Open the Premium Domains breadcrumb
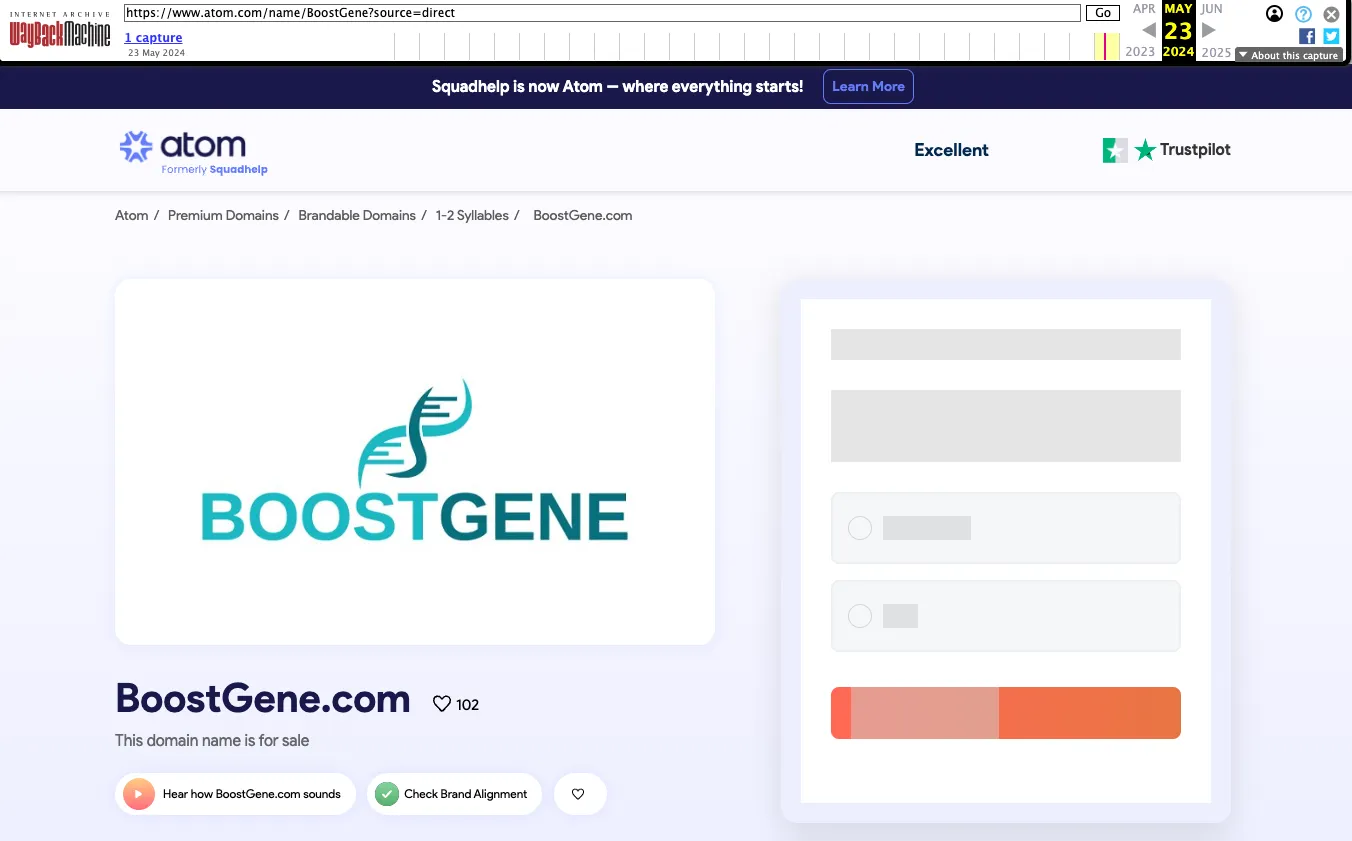 click(223, 215)
